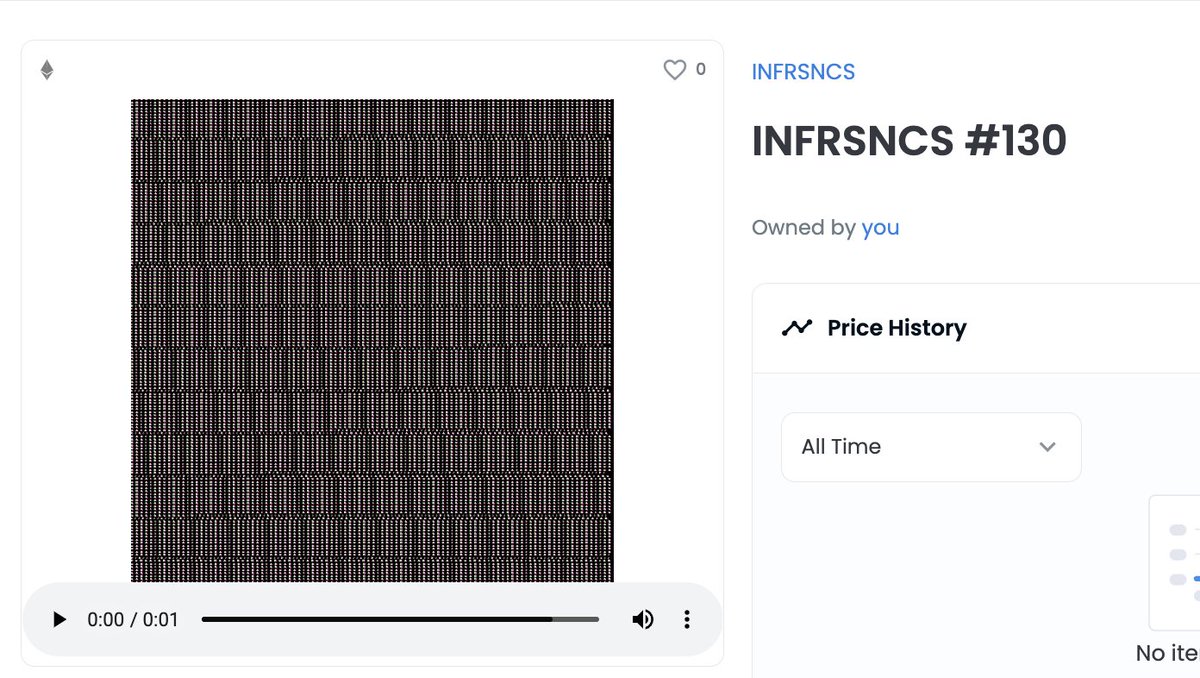
Task: Click the 'you' owner link
Action: (x=881, y=228)
